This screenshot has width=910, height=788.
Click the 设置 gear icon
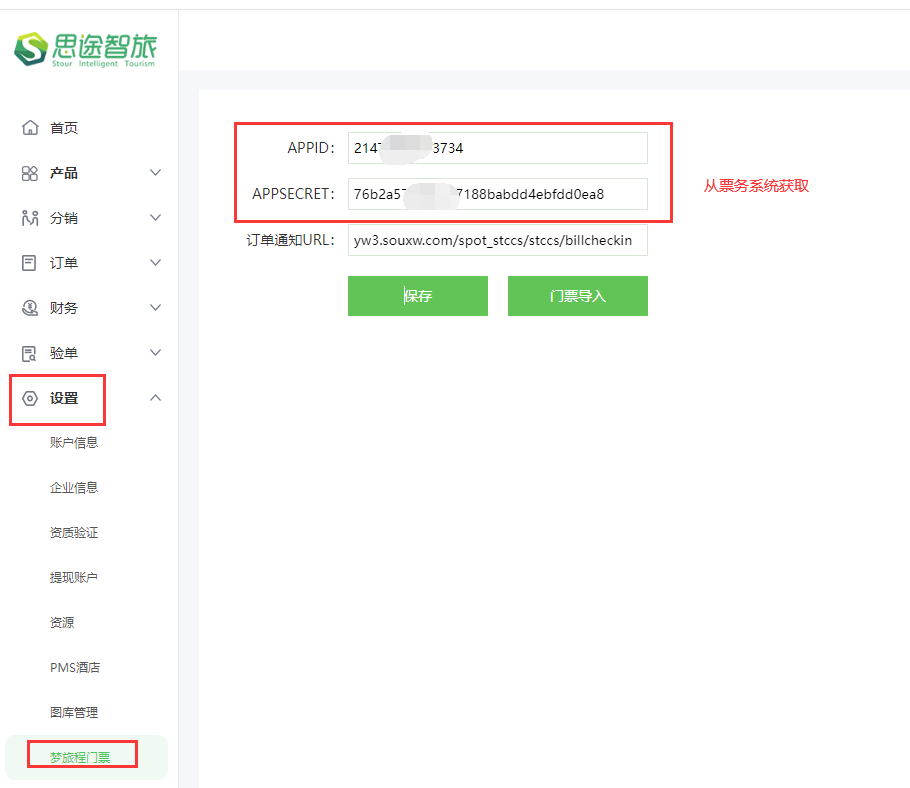(30, 398)
